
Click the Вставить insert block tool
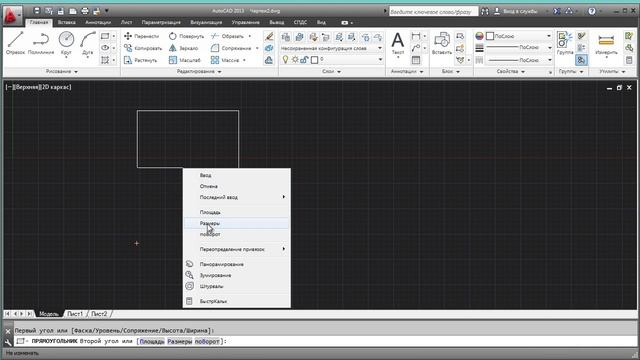pos(442,43)
